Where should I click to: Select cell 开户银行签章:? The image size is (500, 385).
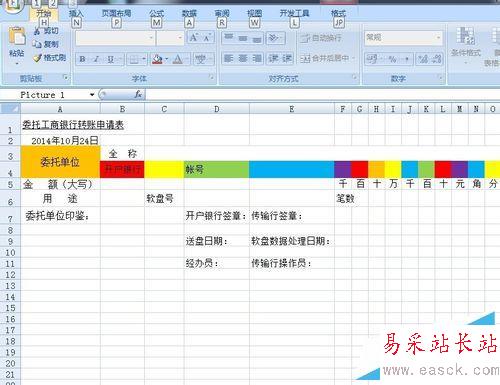[217, 216]
